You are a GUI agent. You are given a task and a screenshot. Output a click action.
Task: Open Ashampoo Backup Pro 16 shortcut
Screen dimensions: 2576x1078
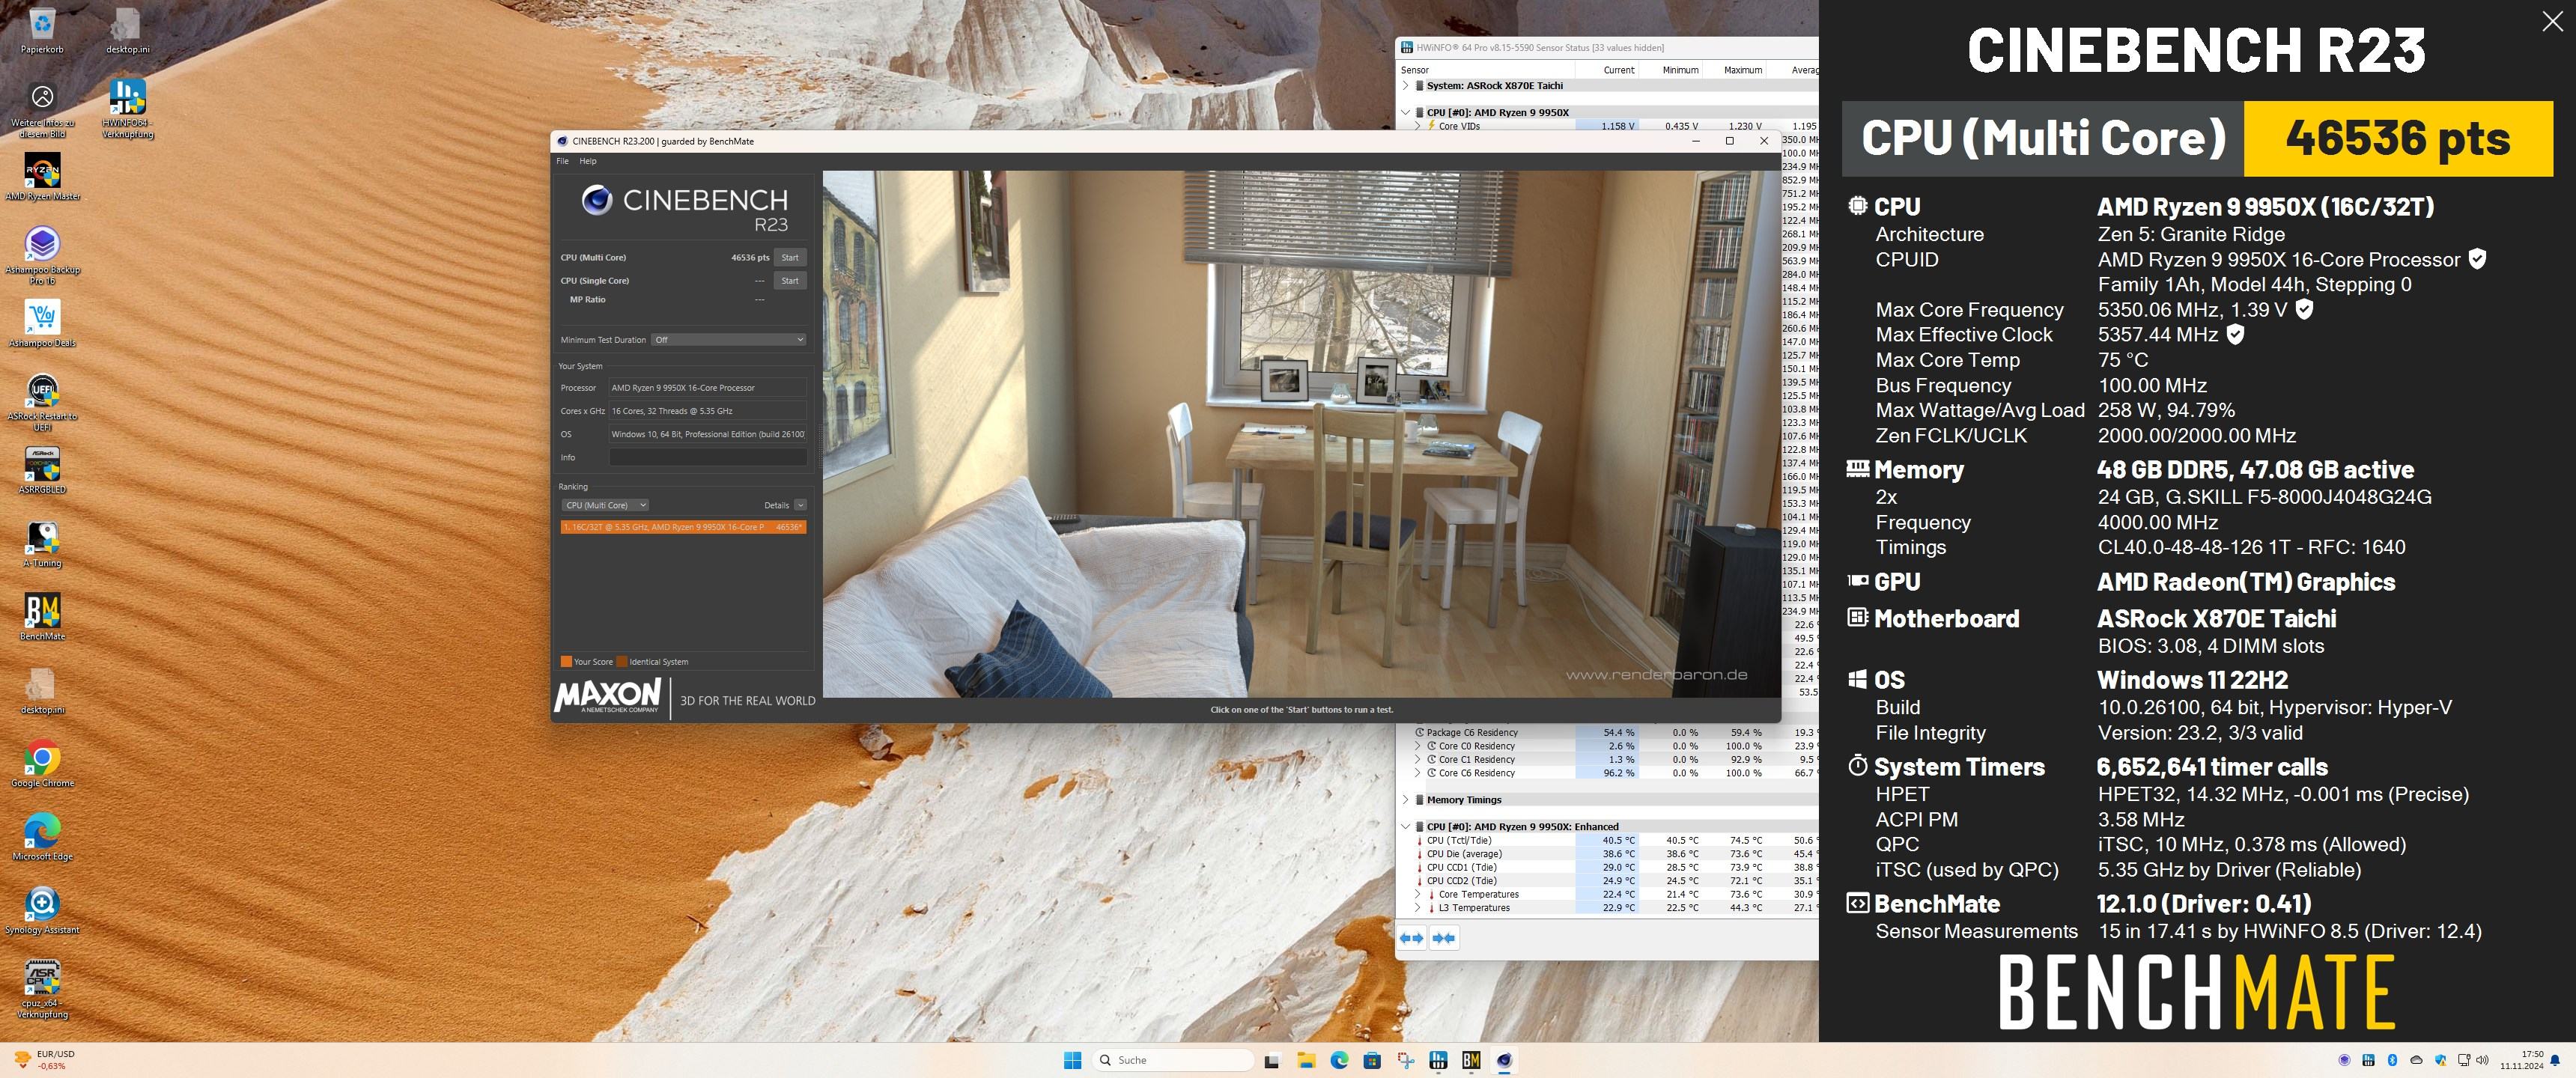pos(42,256)
